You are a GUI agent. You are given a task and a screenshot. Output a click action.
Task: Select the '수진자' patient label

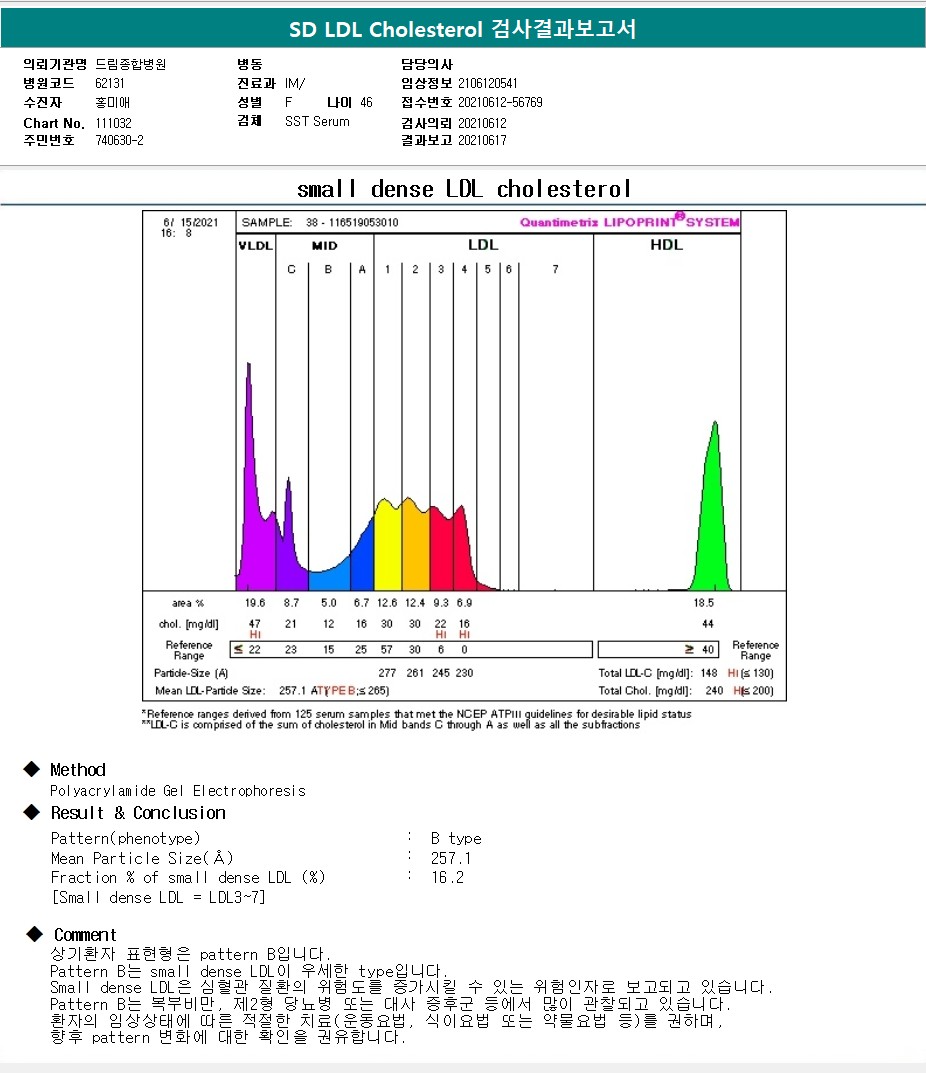click(42, 103)
